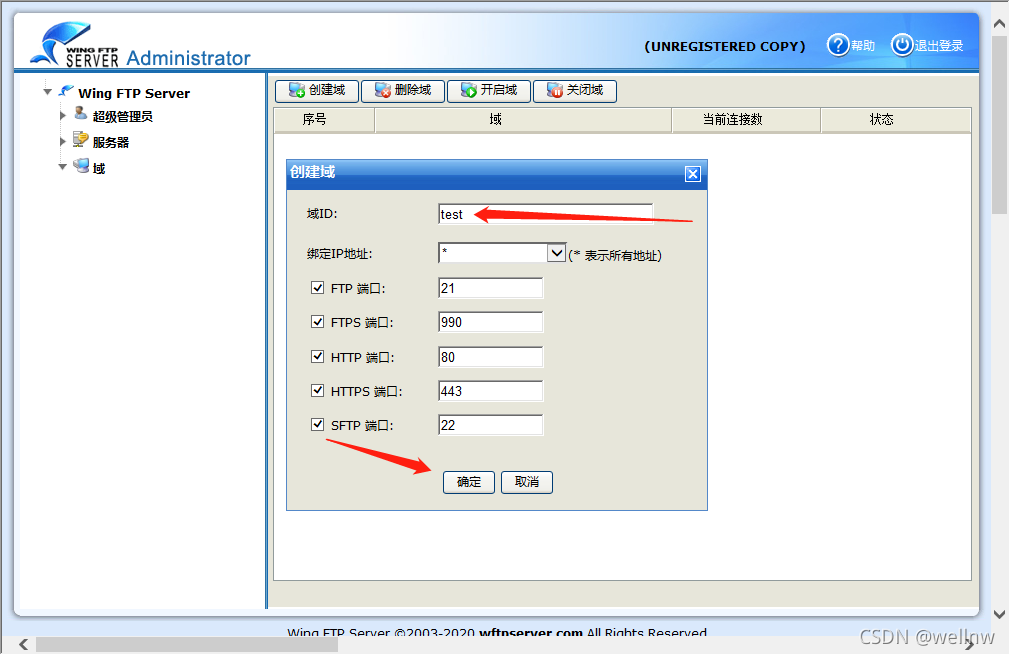This screenshot has width=1010, height=655.
Task: Collapse the Wing FTP Server tree node
Action: coord(48,92)
